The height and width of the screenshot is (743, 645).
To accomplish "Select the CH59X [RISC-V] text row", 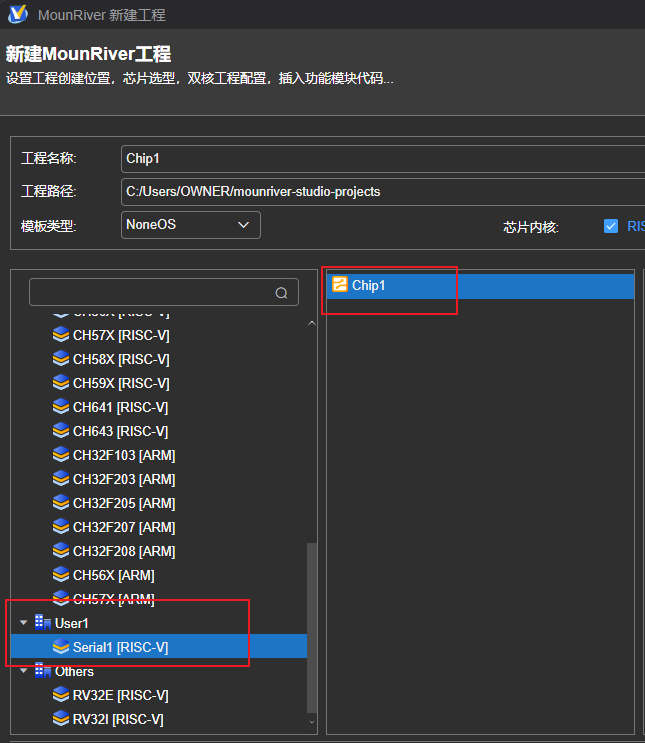I will click(x=121, y=383).
